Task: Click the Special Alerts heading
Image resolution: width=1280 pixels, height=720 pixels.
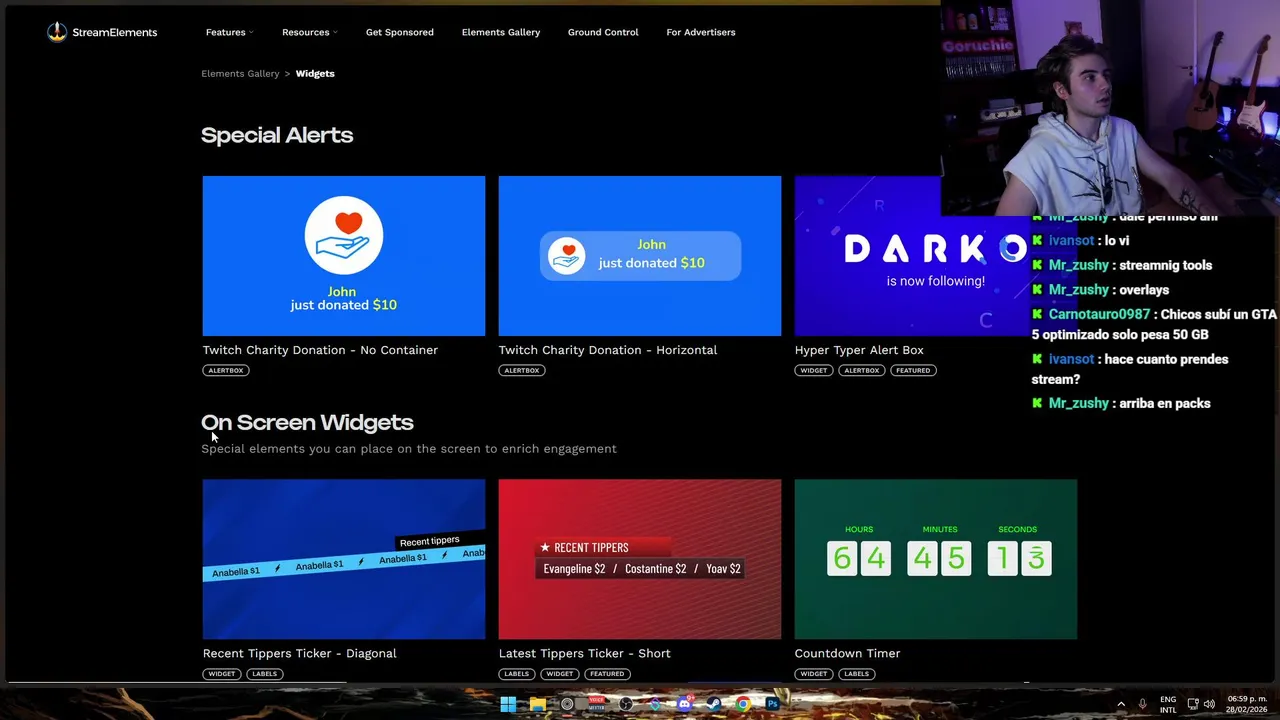Action: pyautogui.click(x=277, y=135)
